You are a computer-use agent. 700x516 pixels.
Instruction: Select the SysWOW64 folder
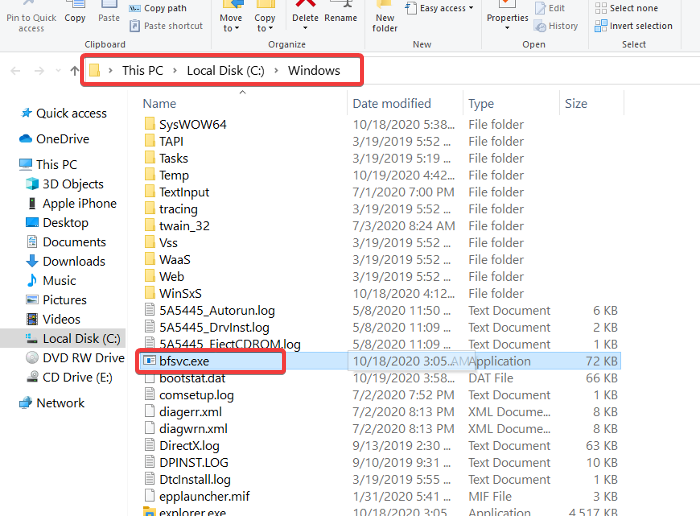(x=185, y=125)
